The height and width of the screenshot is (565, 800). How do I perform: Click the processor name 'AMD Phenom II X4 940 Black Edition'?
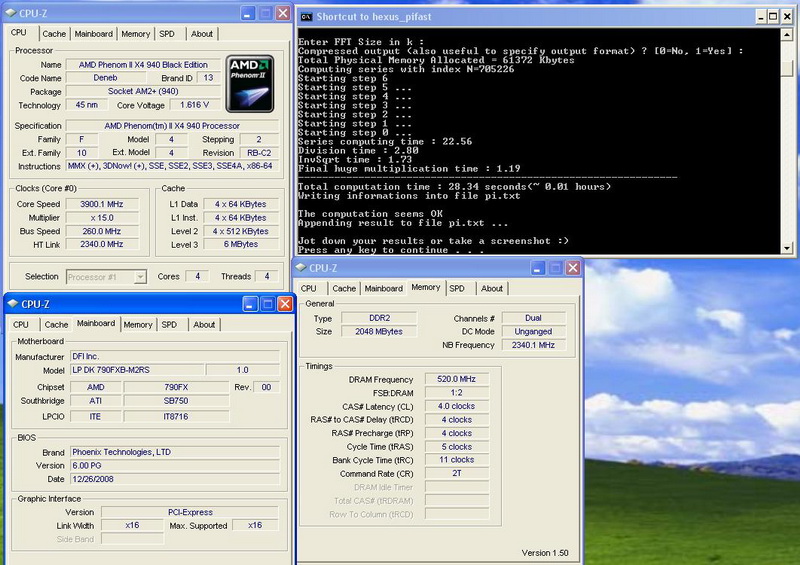click(x=143, y=65)
